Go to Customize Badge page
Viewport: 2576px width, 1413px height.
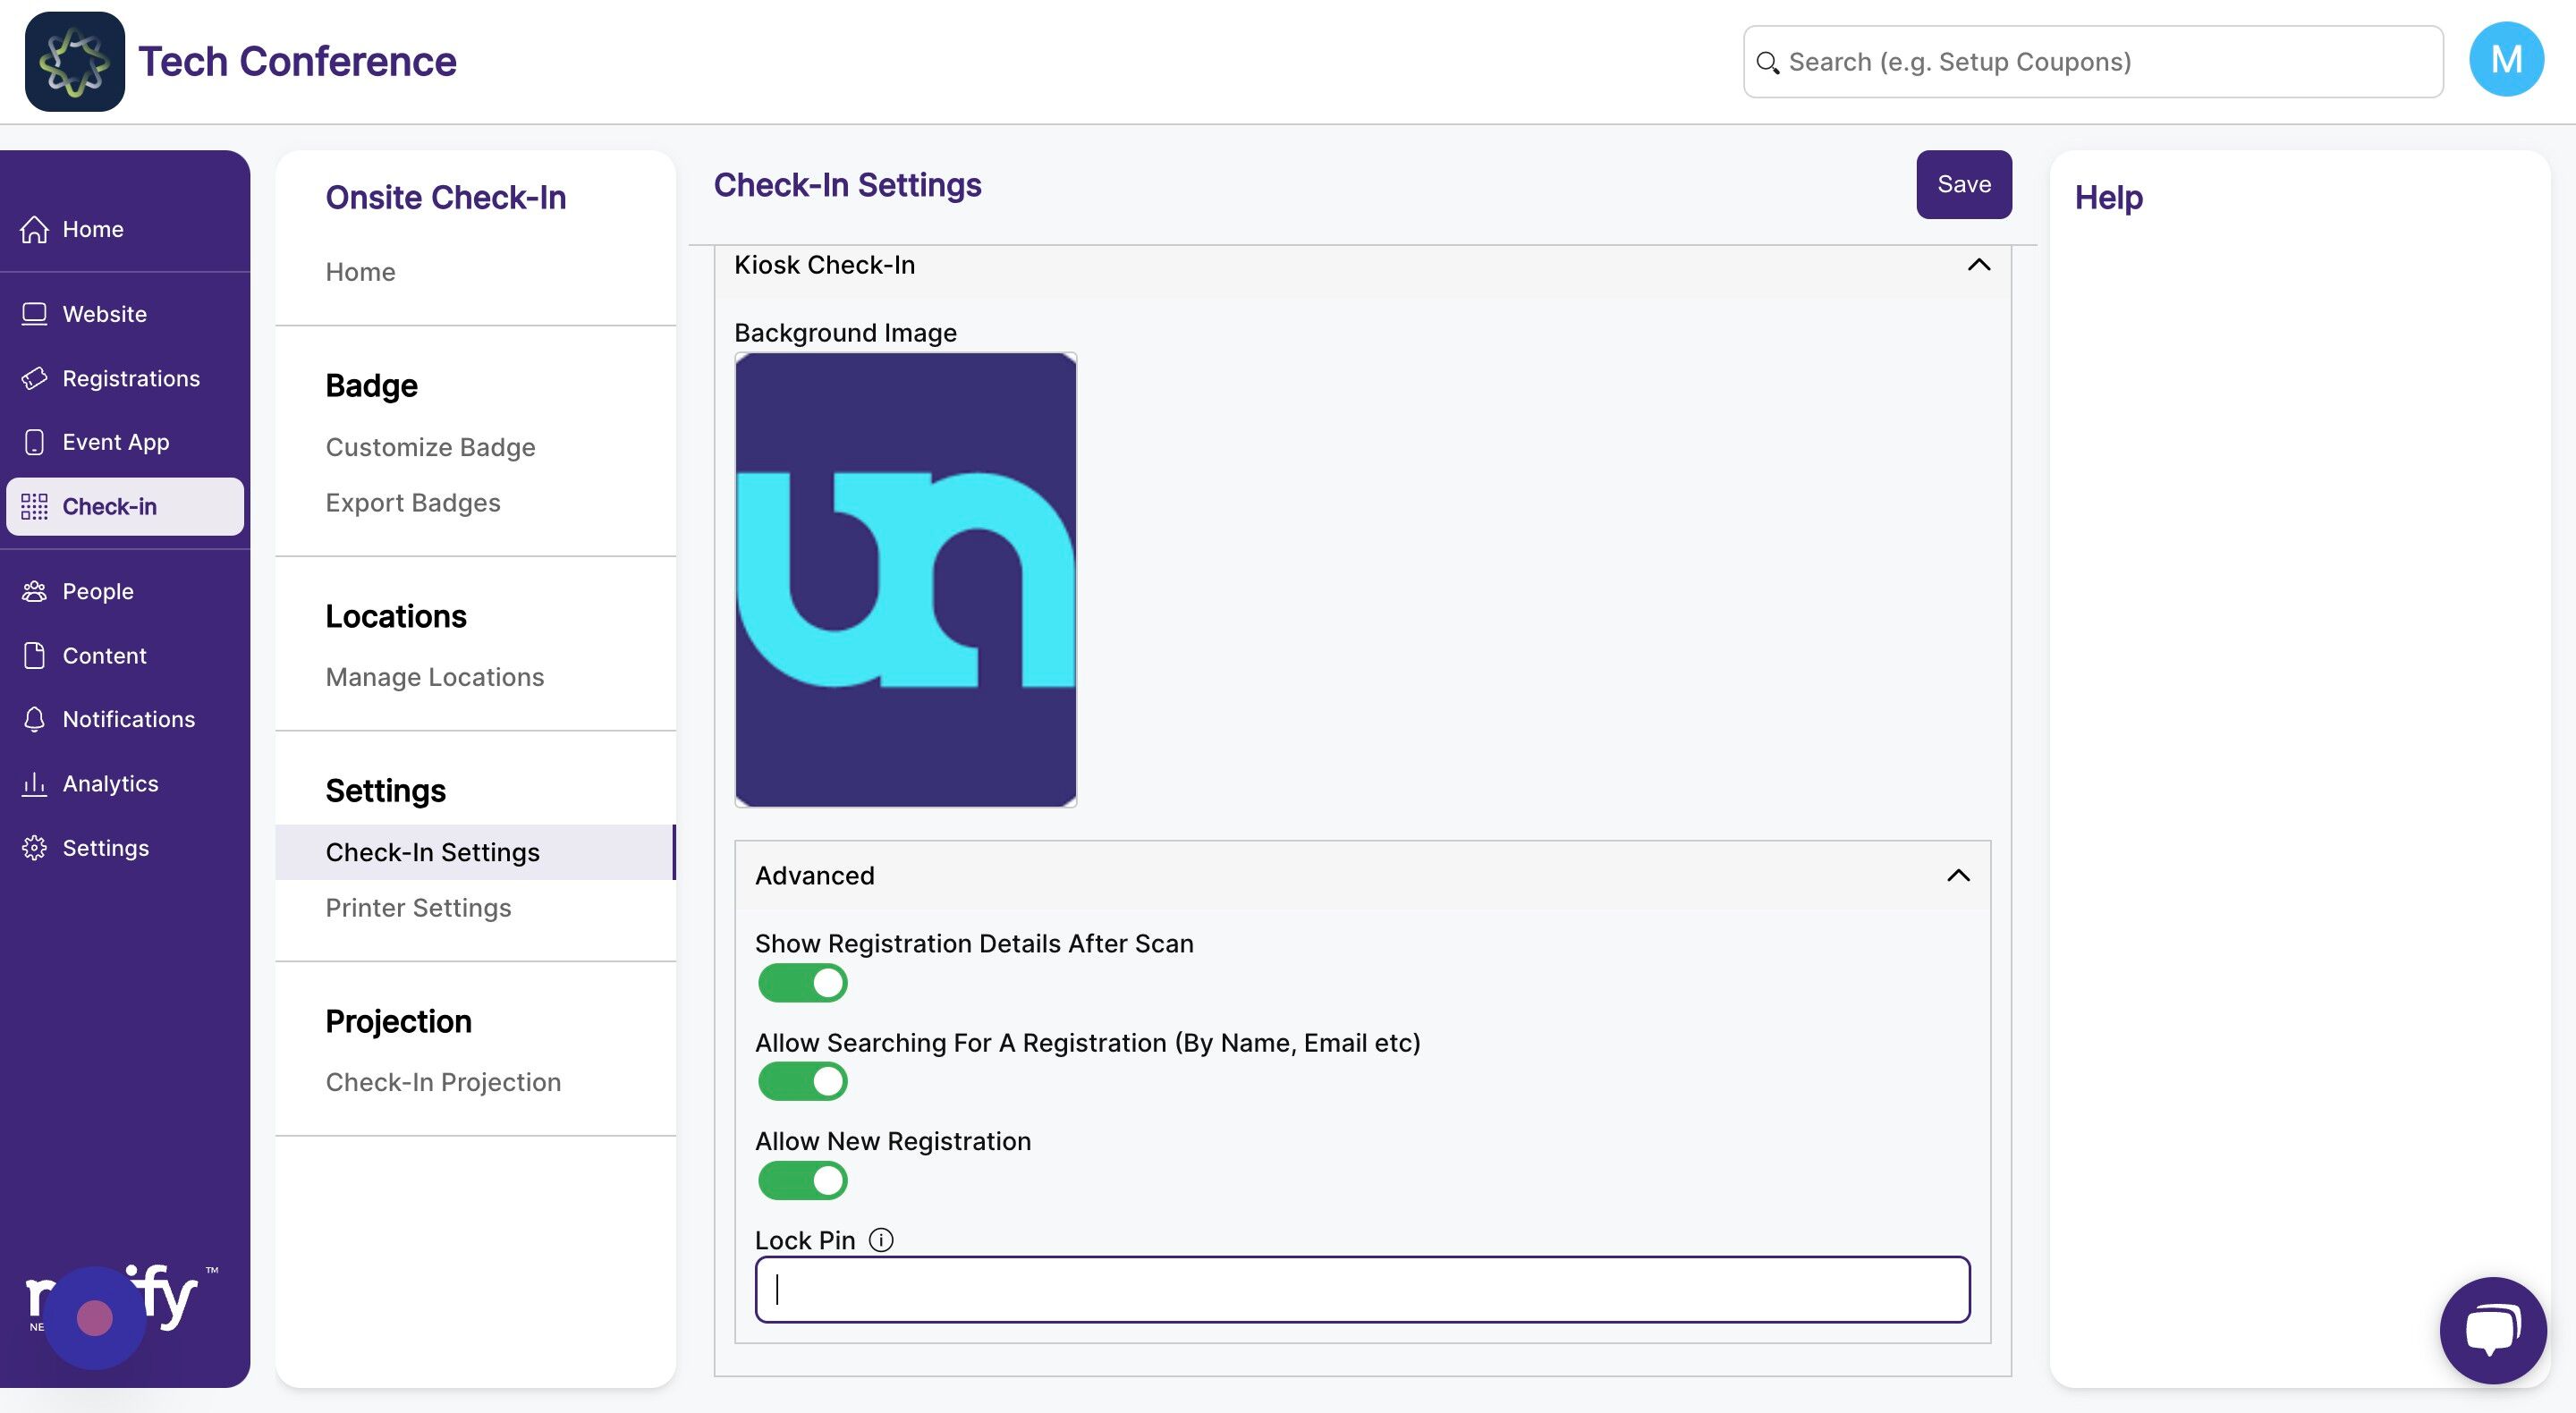point(430,447)
